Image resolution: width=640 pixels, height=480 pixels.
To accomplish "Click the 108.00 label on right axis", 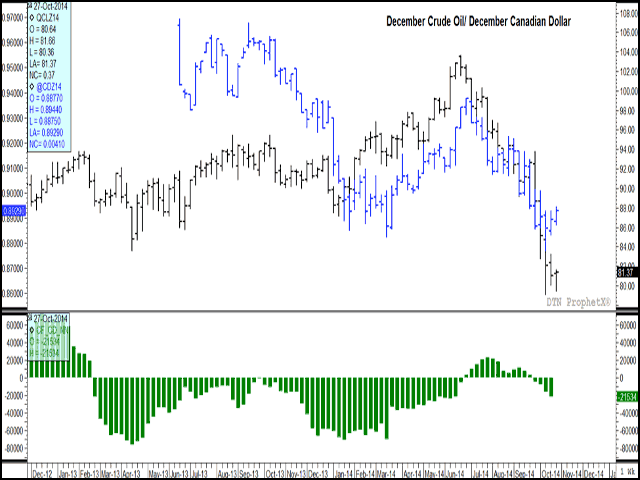I will 628,13.
